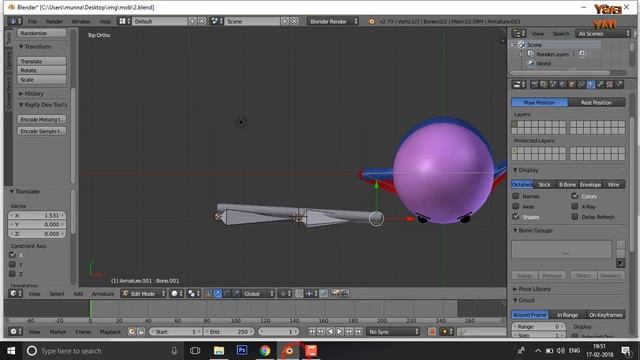Viewport: 640px width, 360px height.
Task: Open the Render properties tab icon
Action: pyautogui.click(x=534, y=84)
